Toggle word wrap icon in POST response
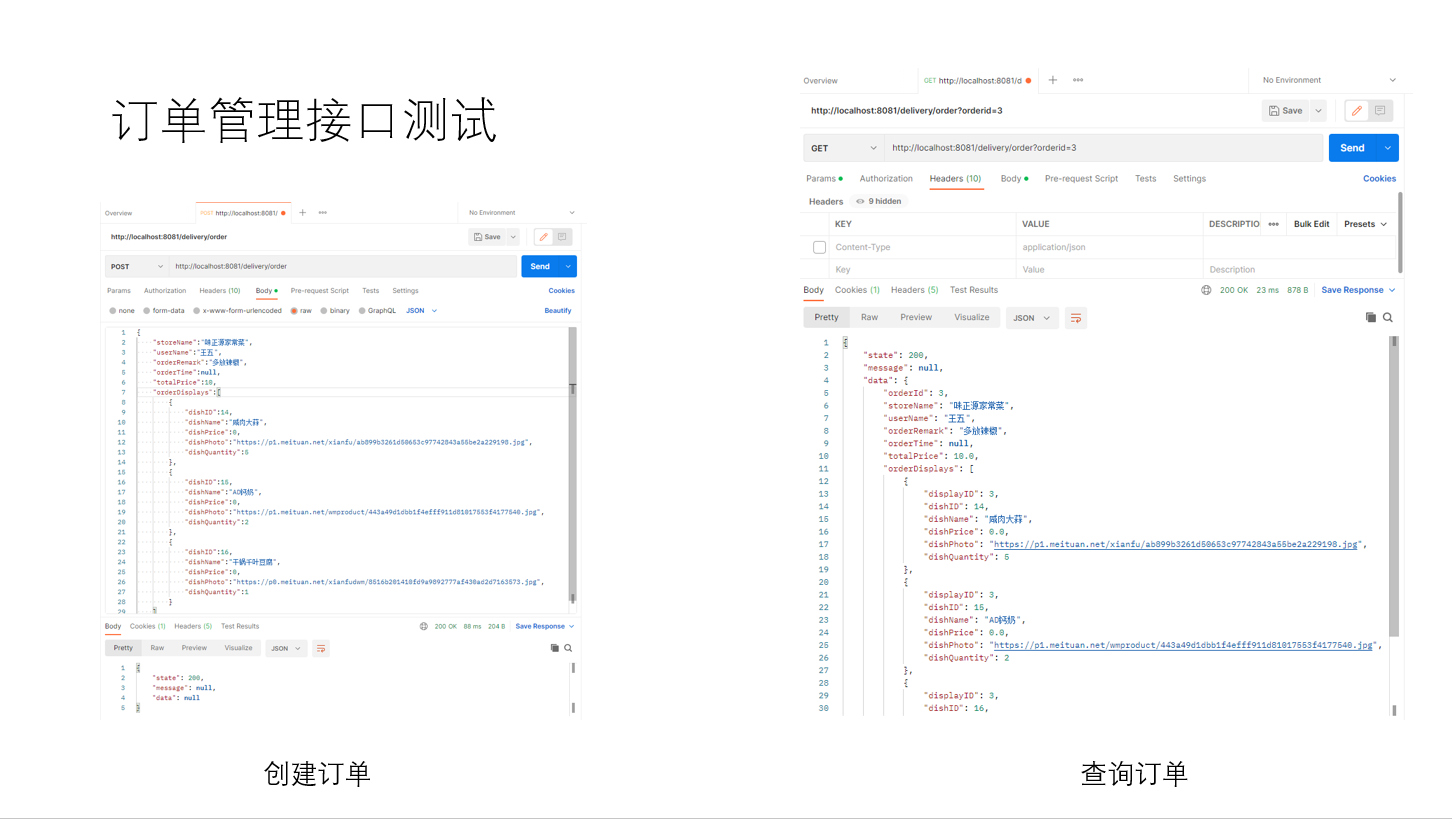 tap(321, 648)
